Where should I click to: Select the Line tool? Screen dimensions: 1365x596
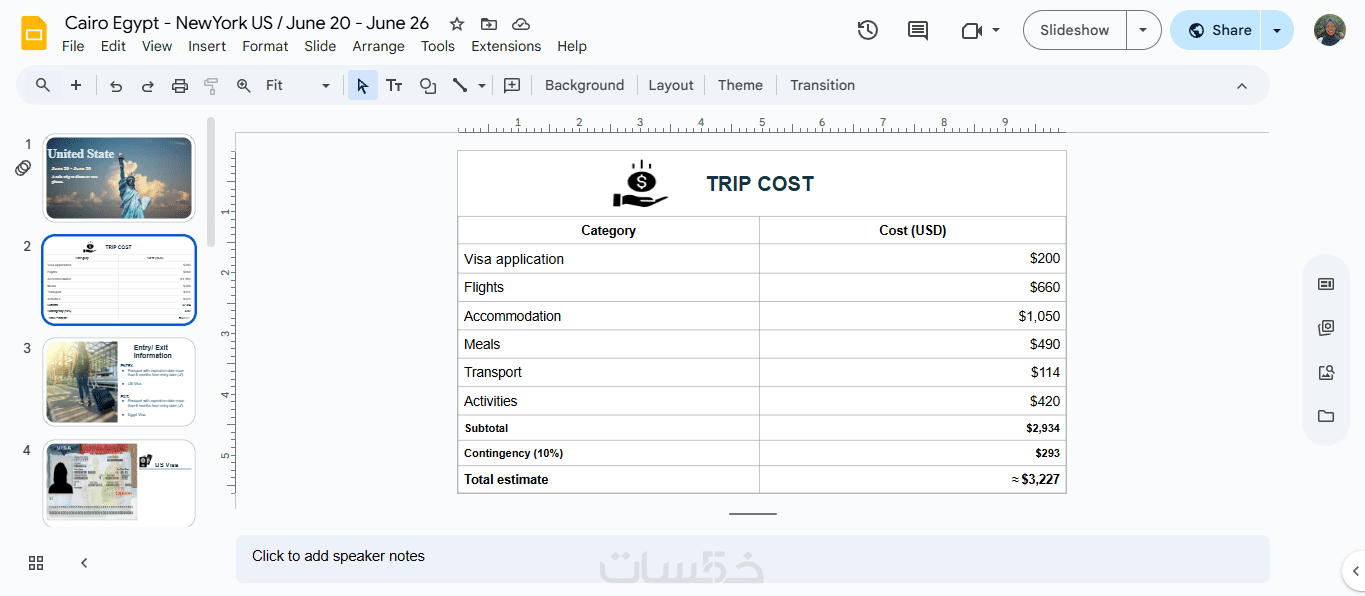(x=460, y=86)
